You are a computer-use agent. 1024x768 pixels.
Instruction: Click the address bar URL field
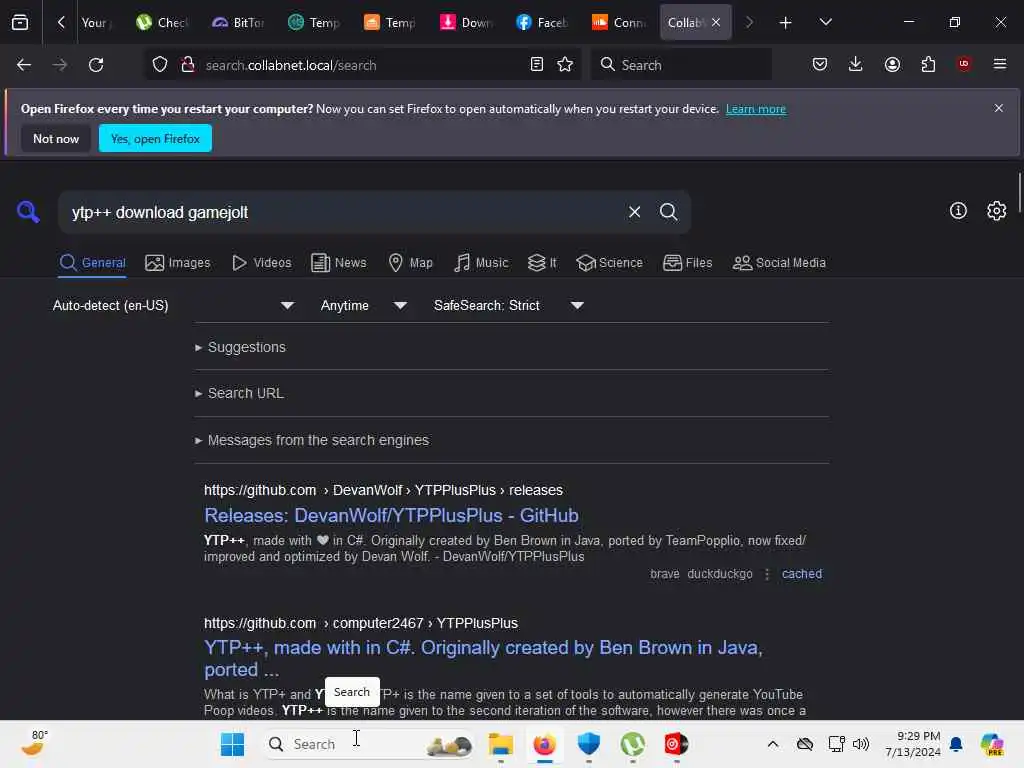coord(363,65)
